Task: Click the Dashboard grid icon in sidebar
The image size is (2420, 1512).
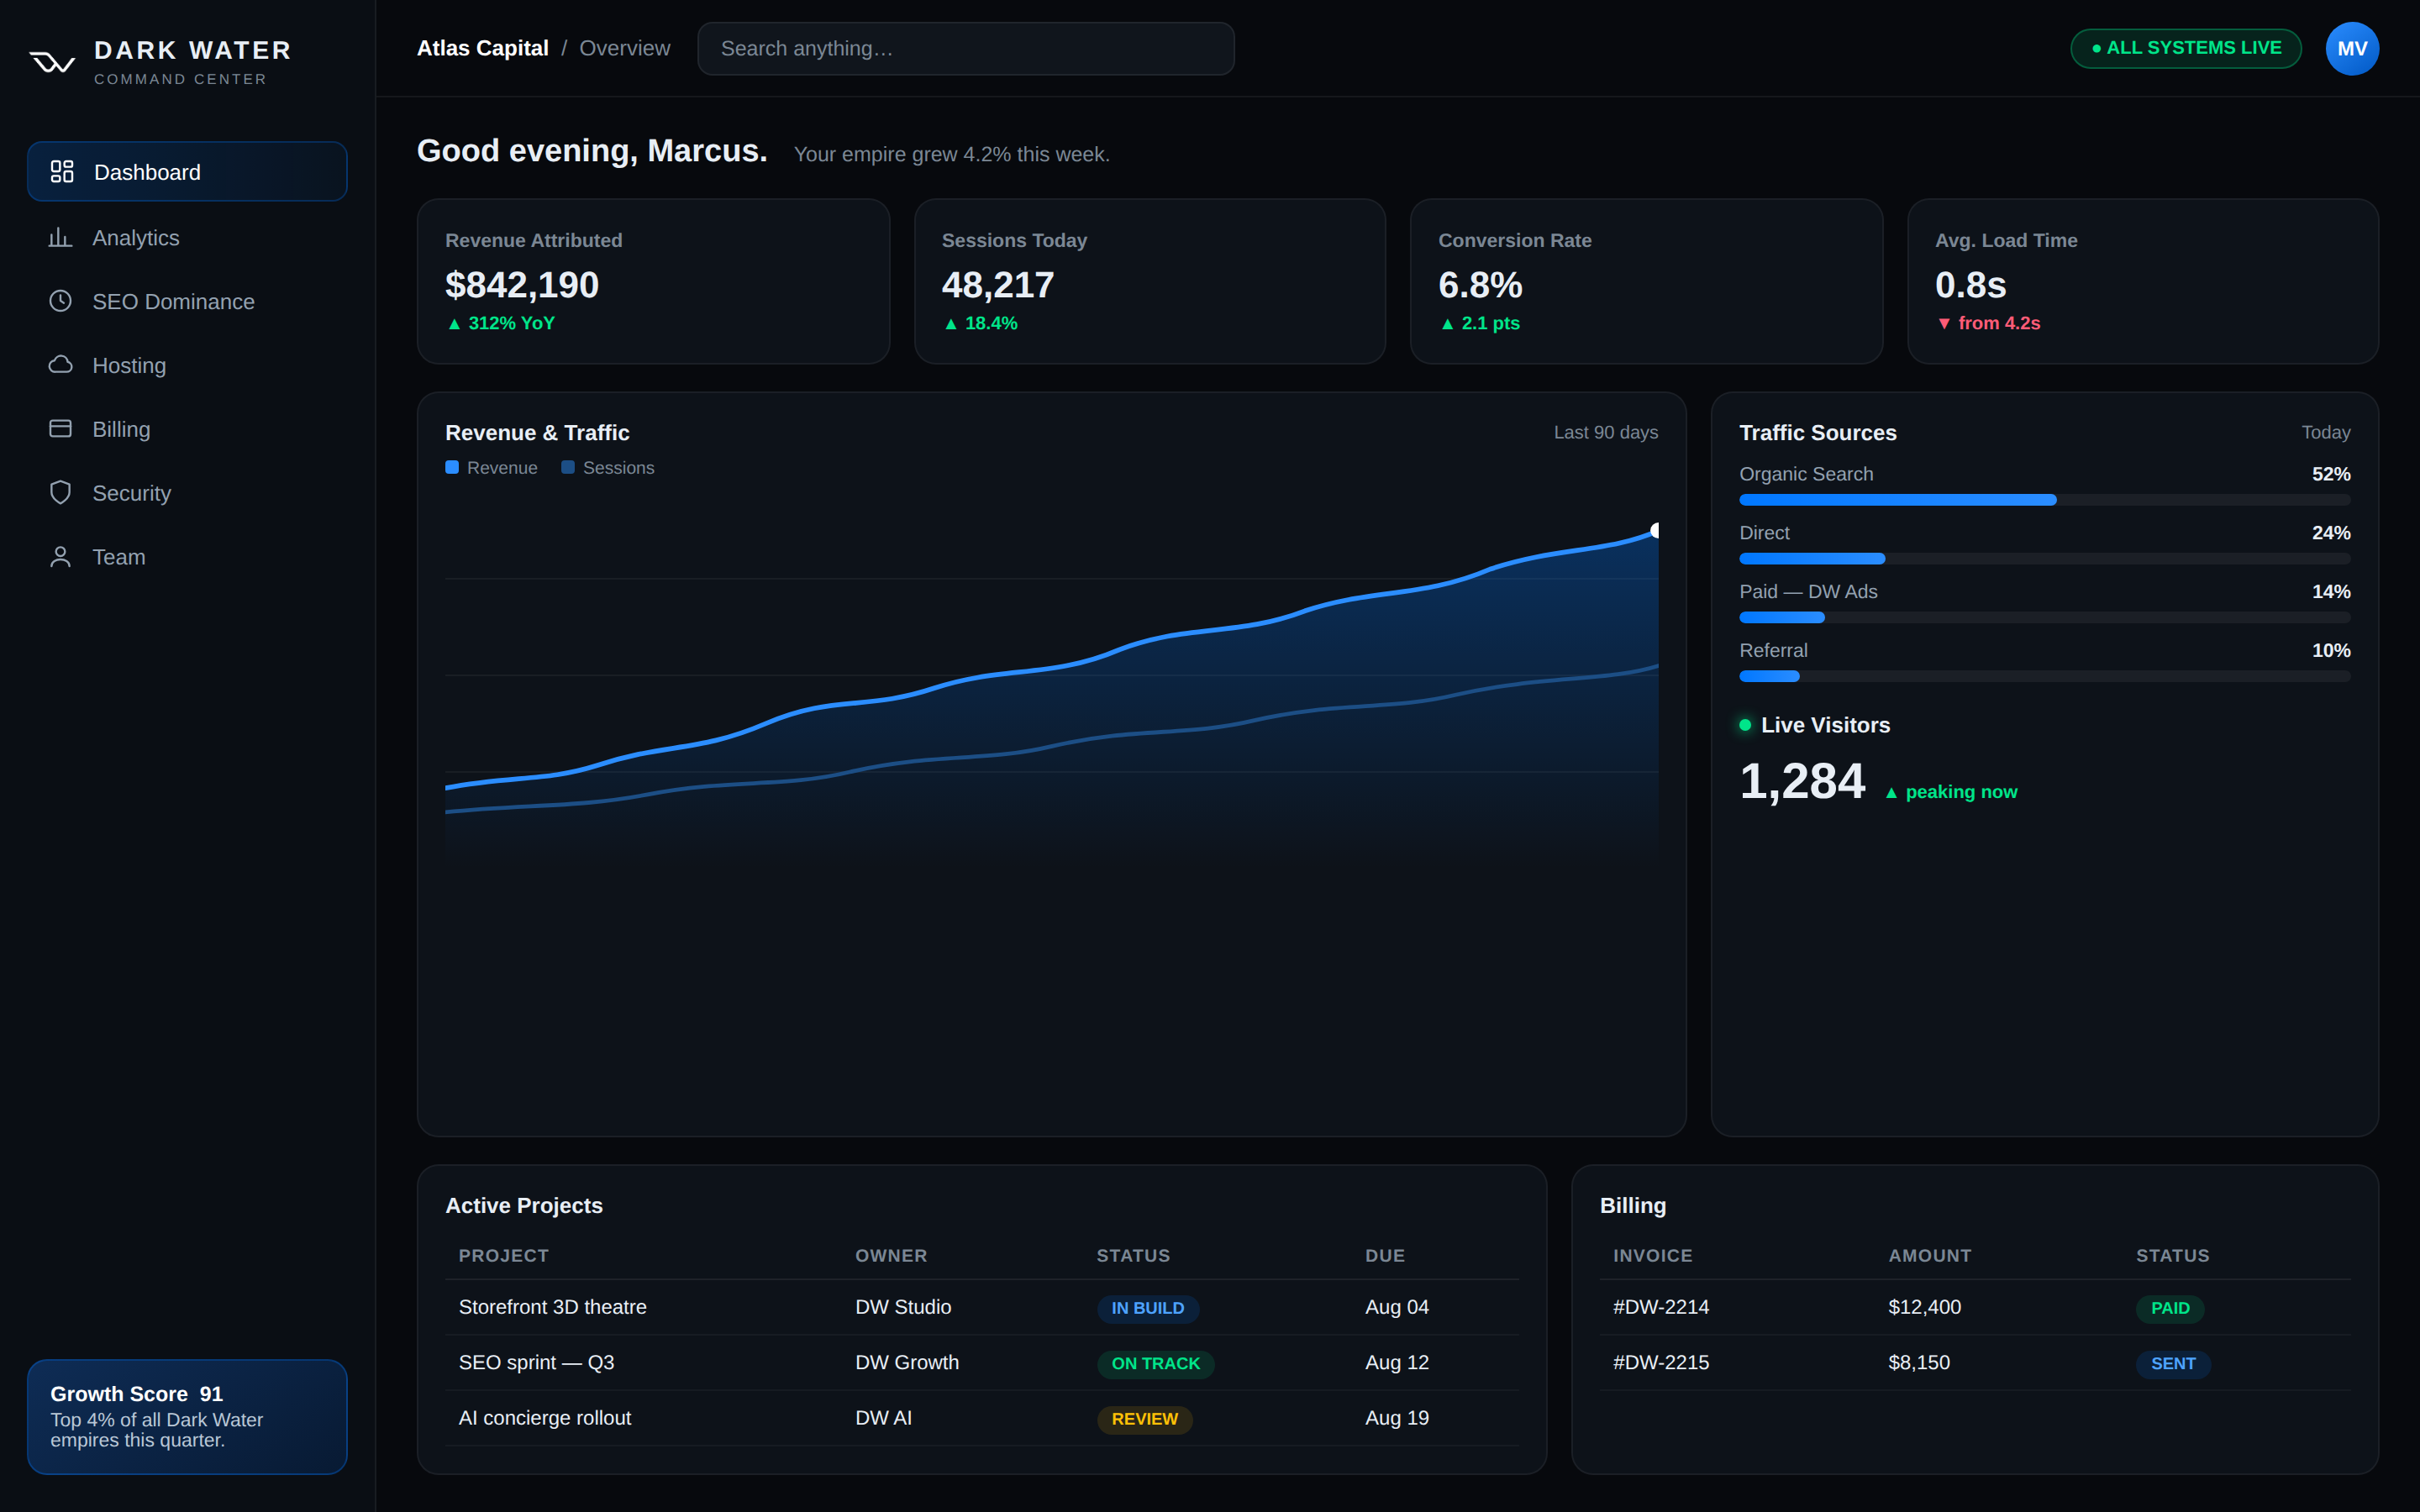Action: pos(62,172)
